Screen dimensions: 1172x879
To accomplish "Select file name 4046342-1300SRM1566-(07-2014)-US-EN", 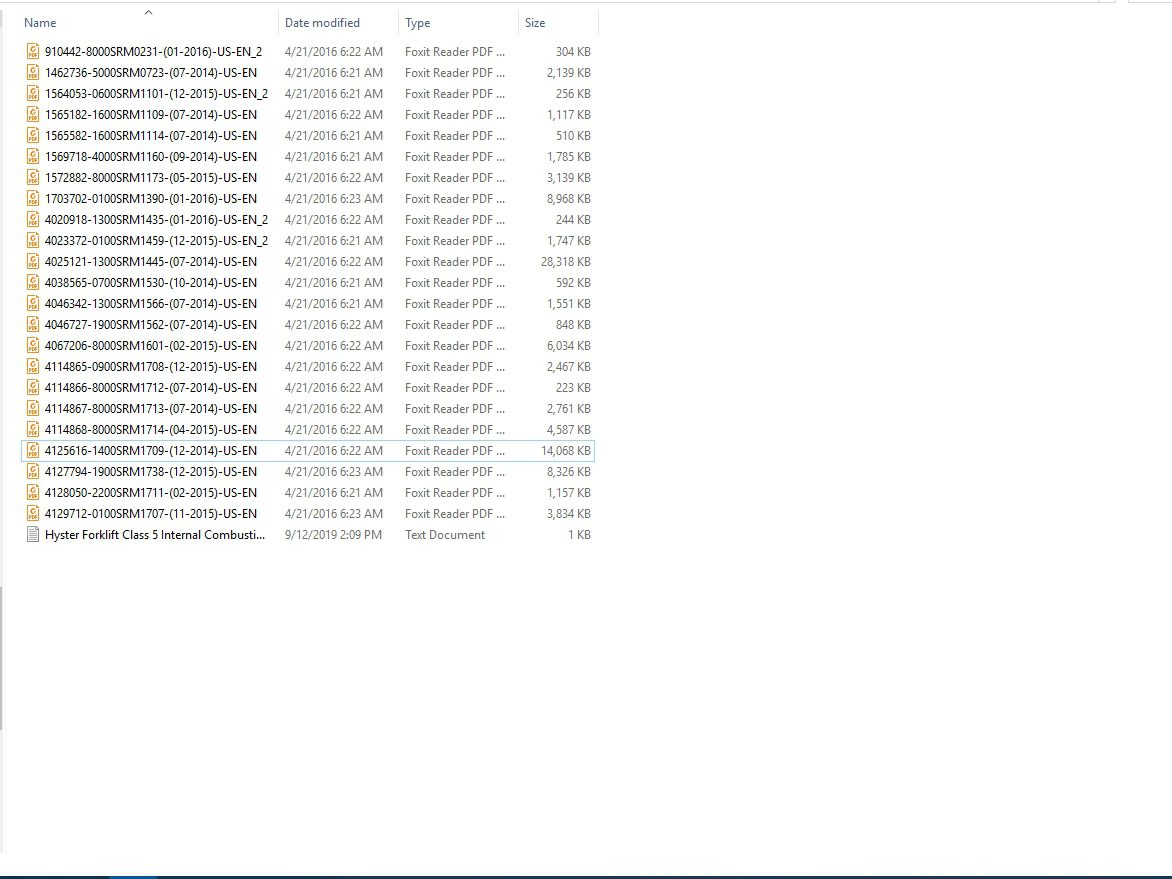I will [x=151, y=303].
